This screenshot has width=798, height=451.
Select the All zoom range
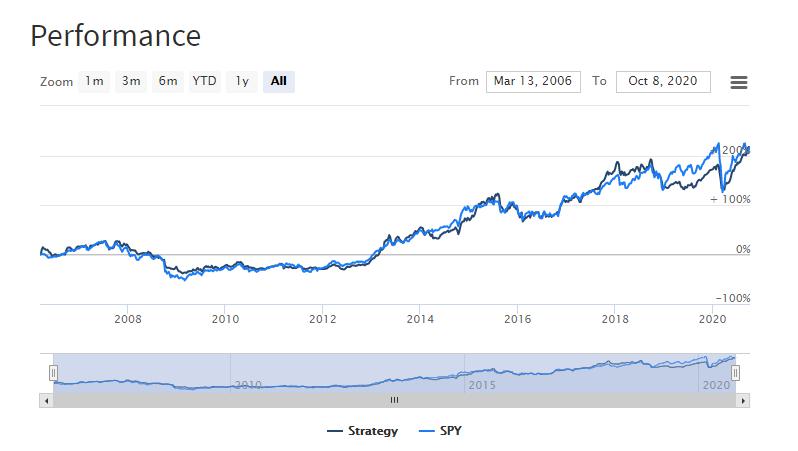279,81
